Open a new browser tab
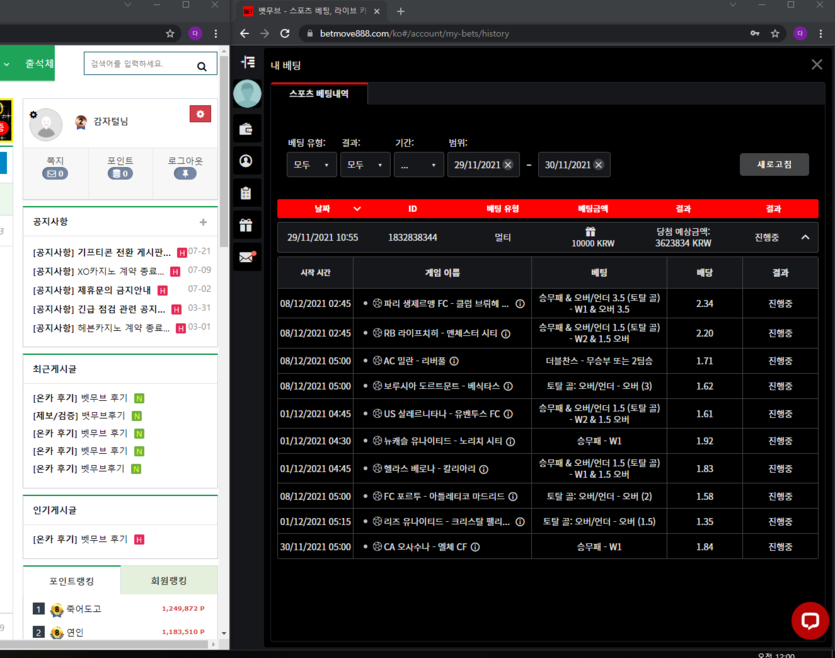 click(x=400, y=11)
